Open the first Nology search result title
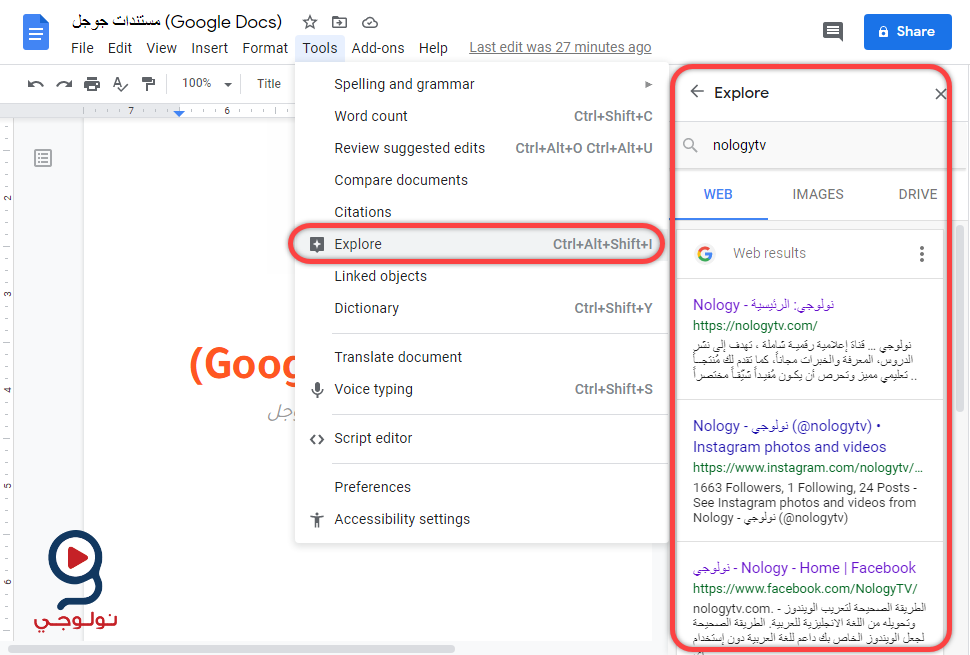 pos(763,304)
